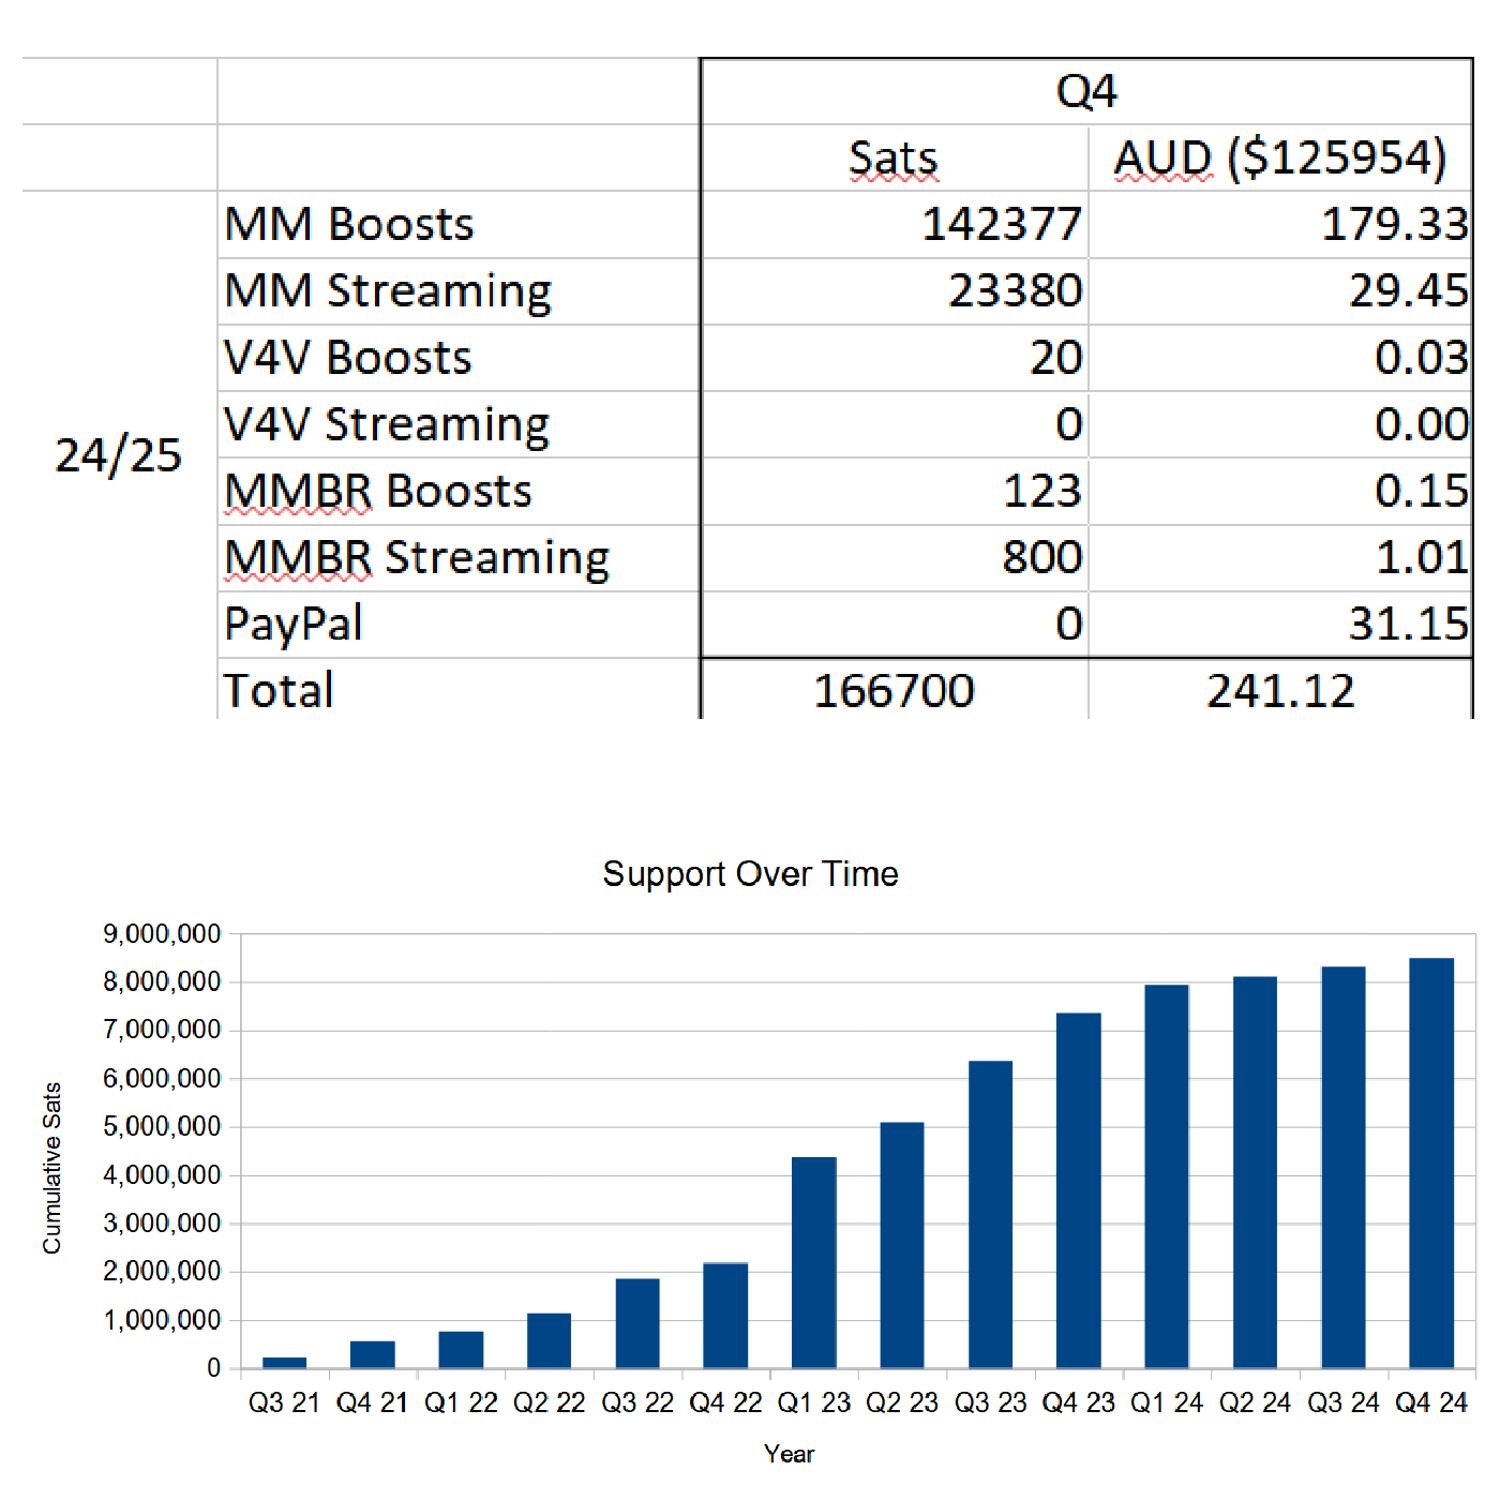Click the 9,000,000 axis label
Image resolution: width=1500 pixels, height=1500 pixels.
click(162, 934)
